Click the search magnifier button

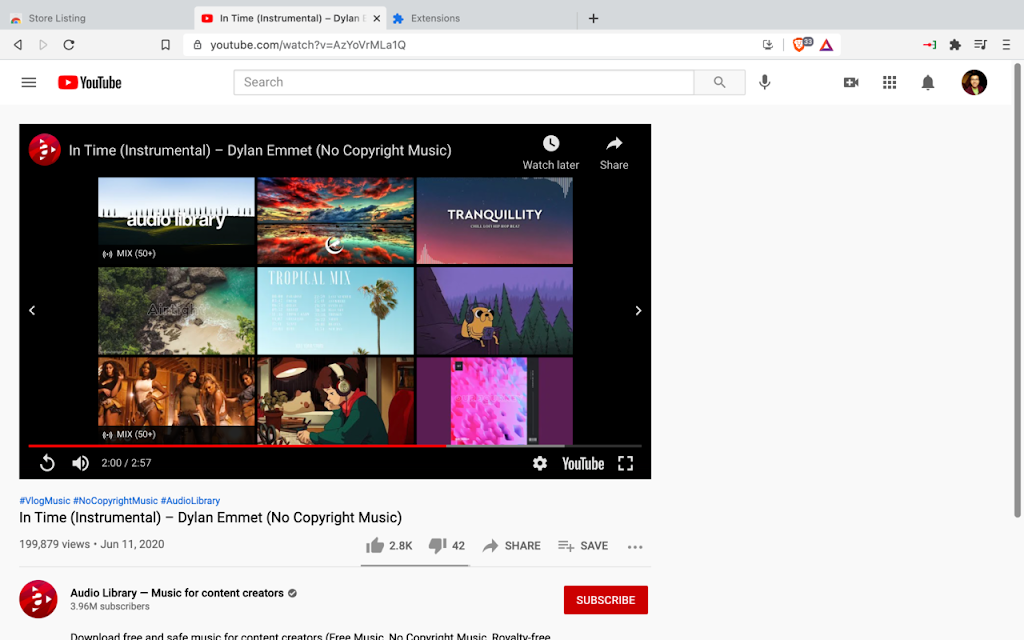point(719,82)
